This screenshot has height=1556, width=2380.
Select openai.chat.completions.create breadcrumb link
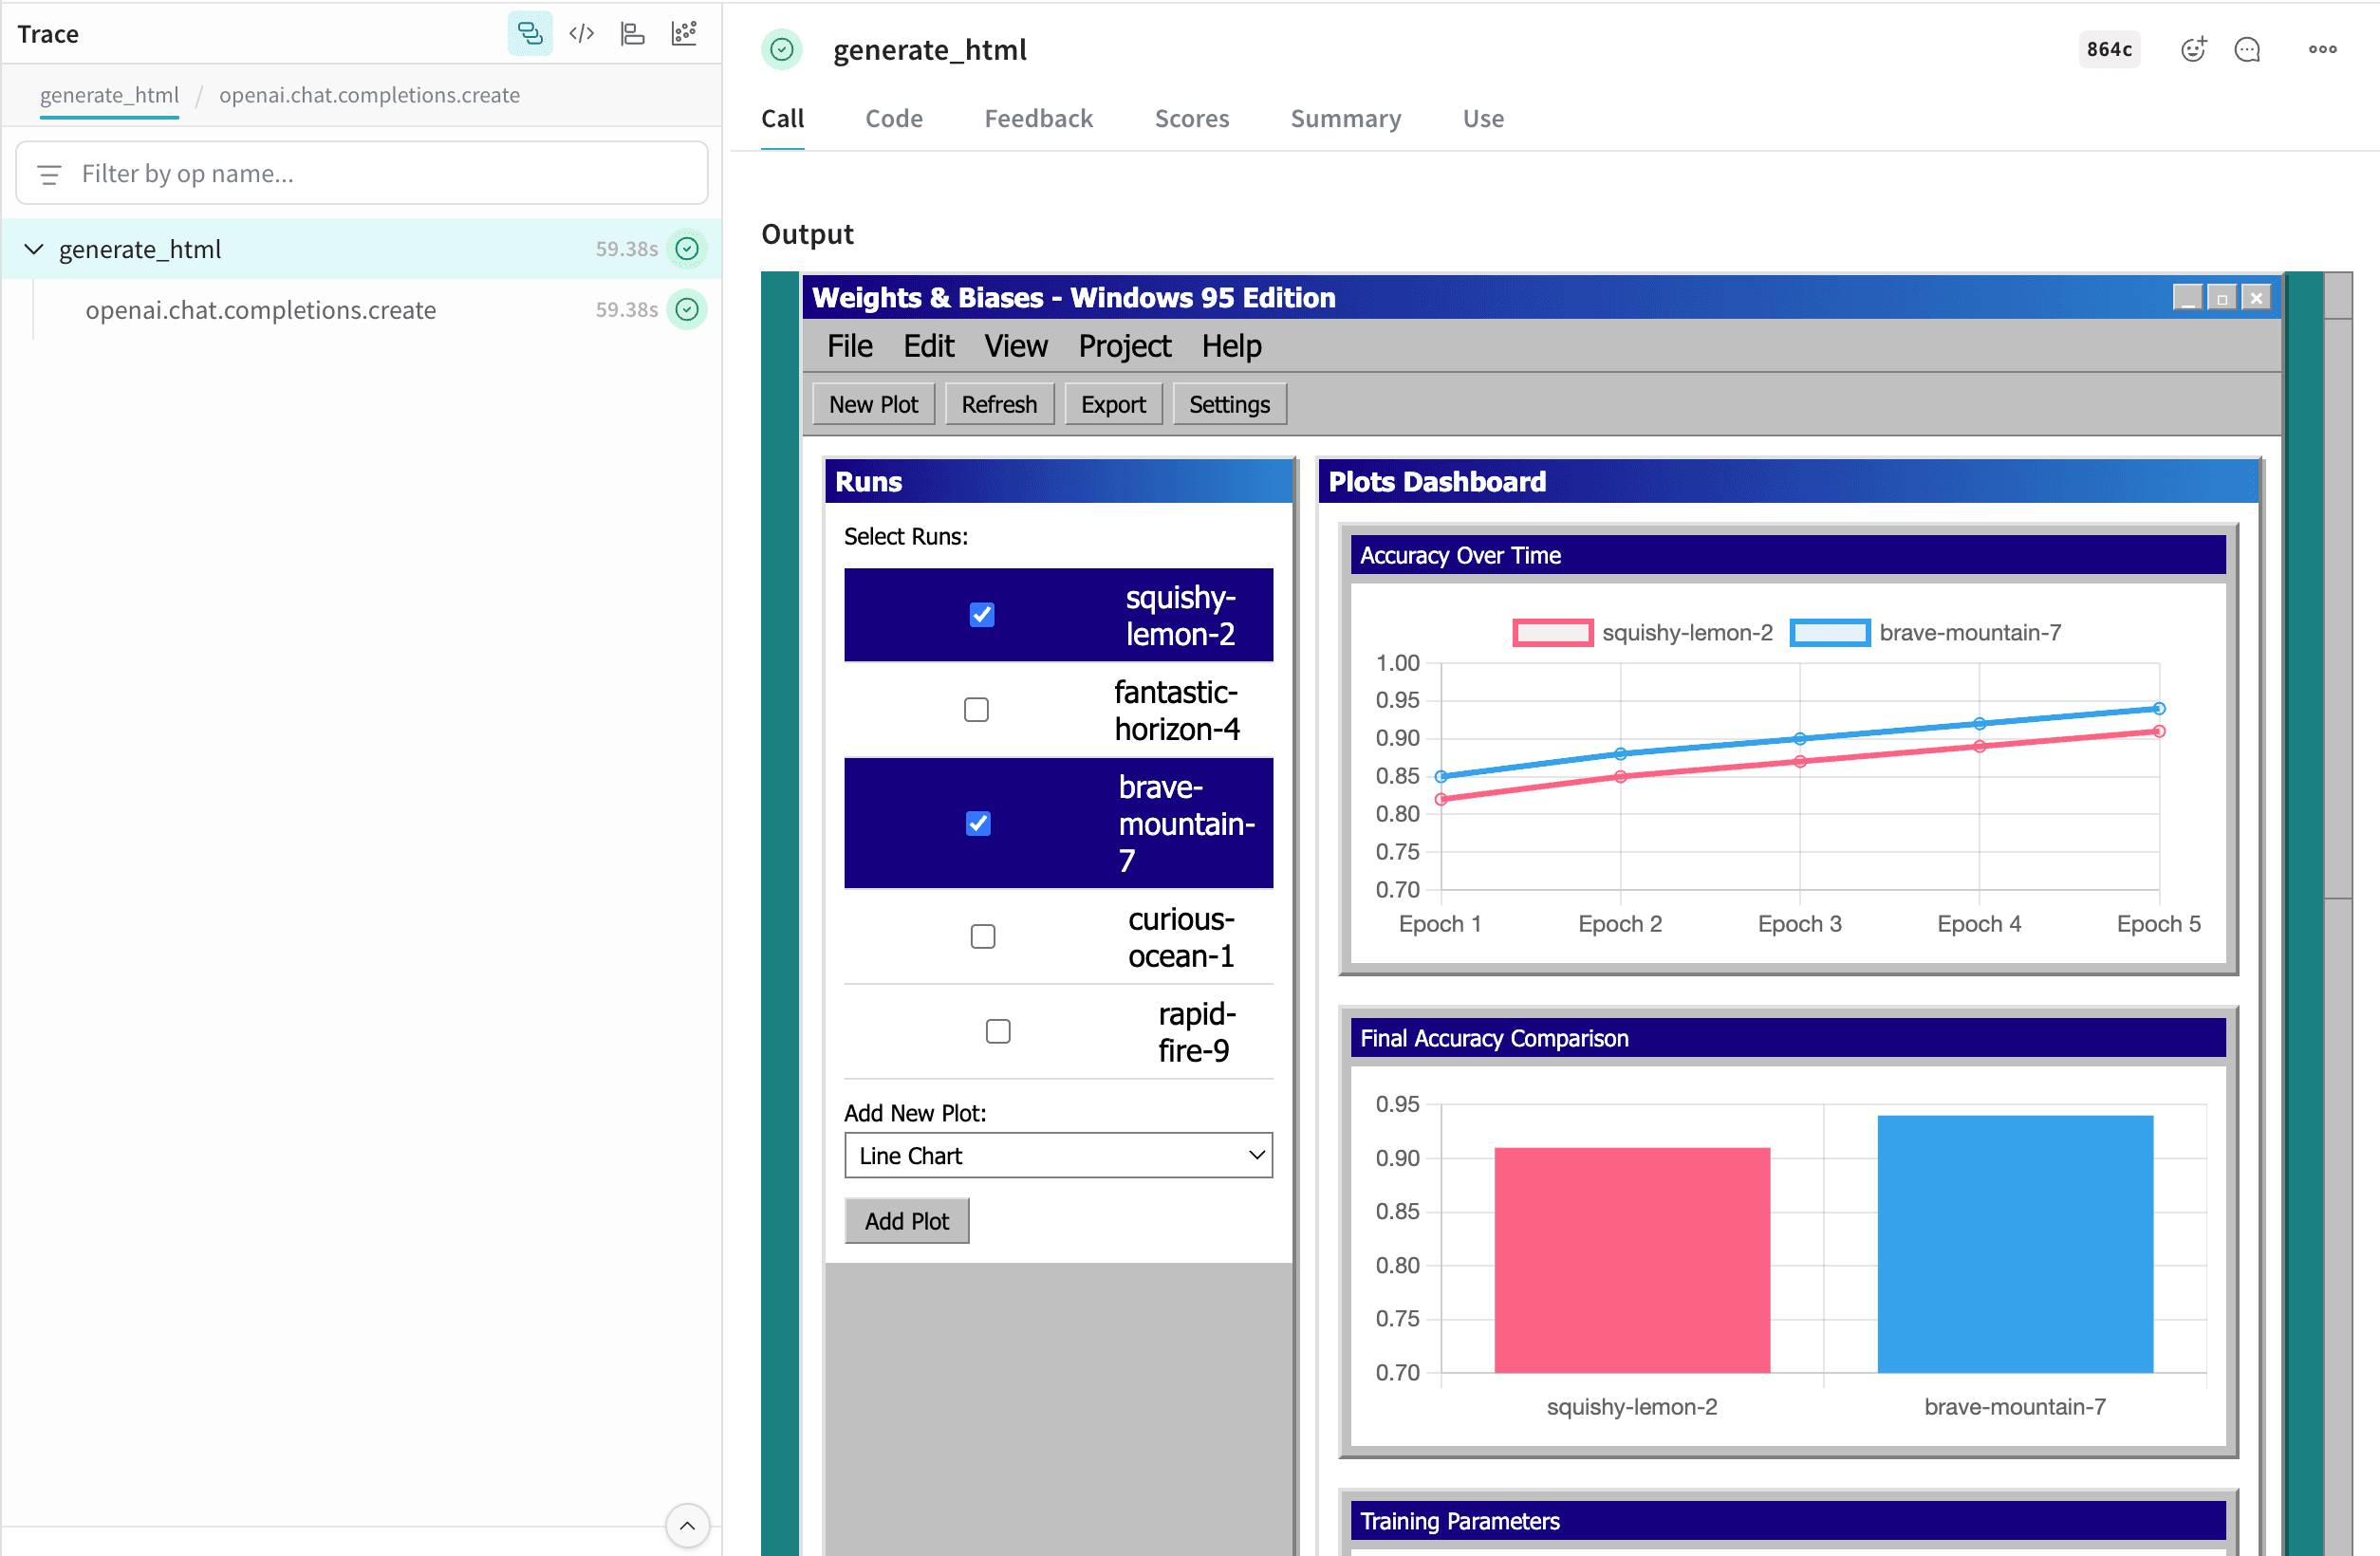coord(369,95)
